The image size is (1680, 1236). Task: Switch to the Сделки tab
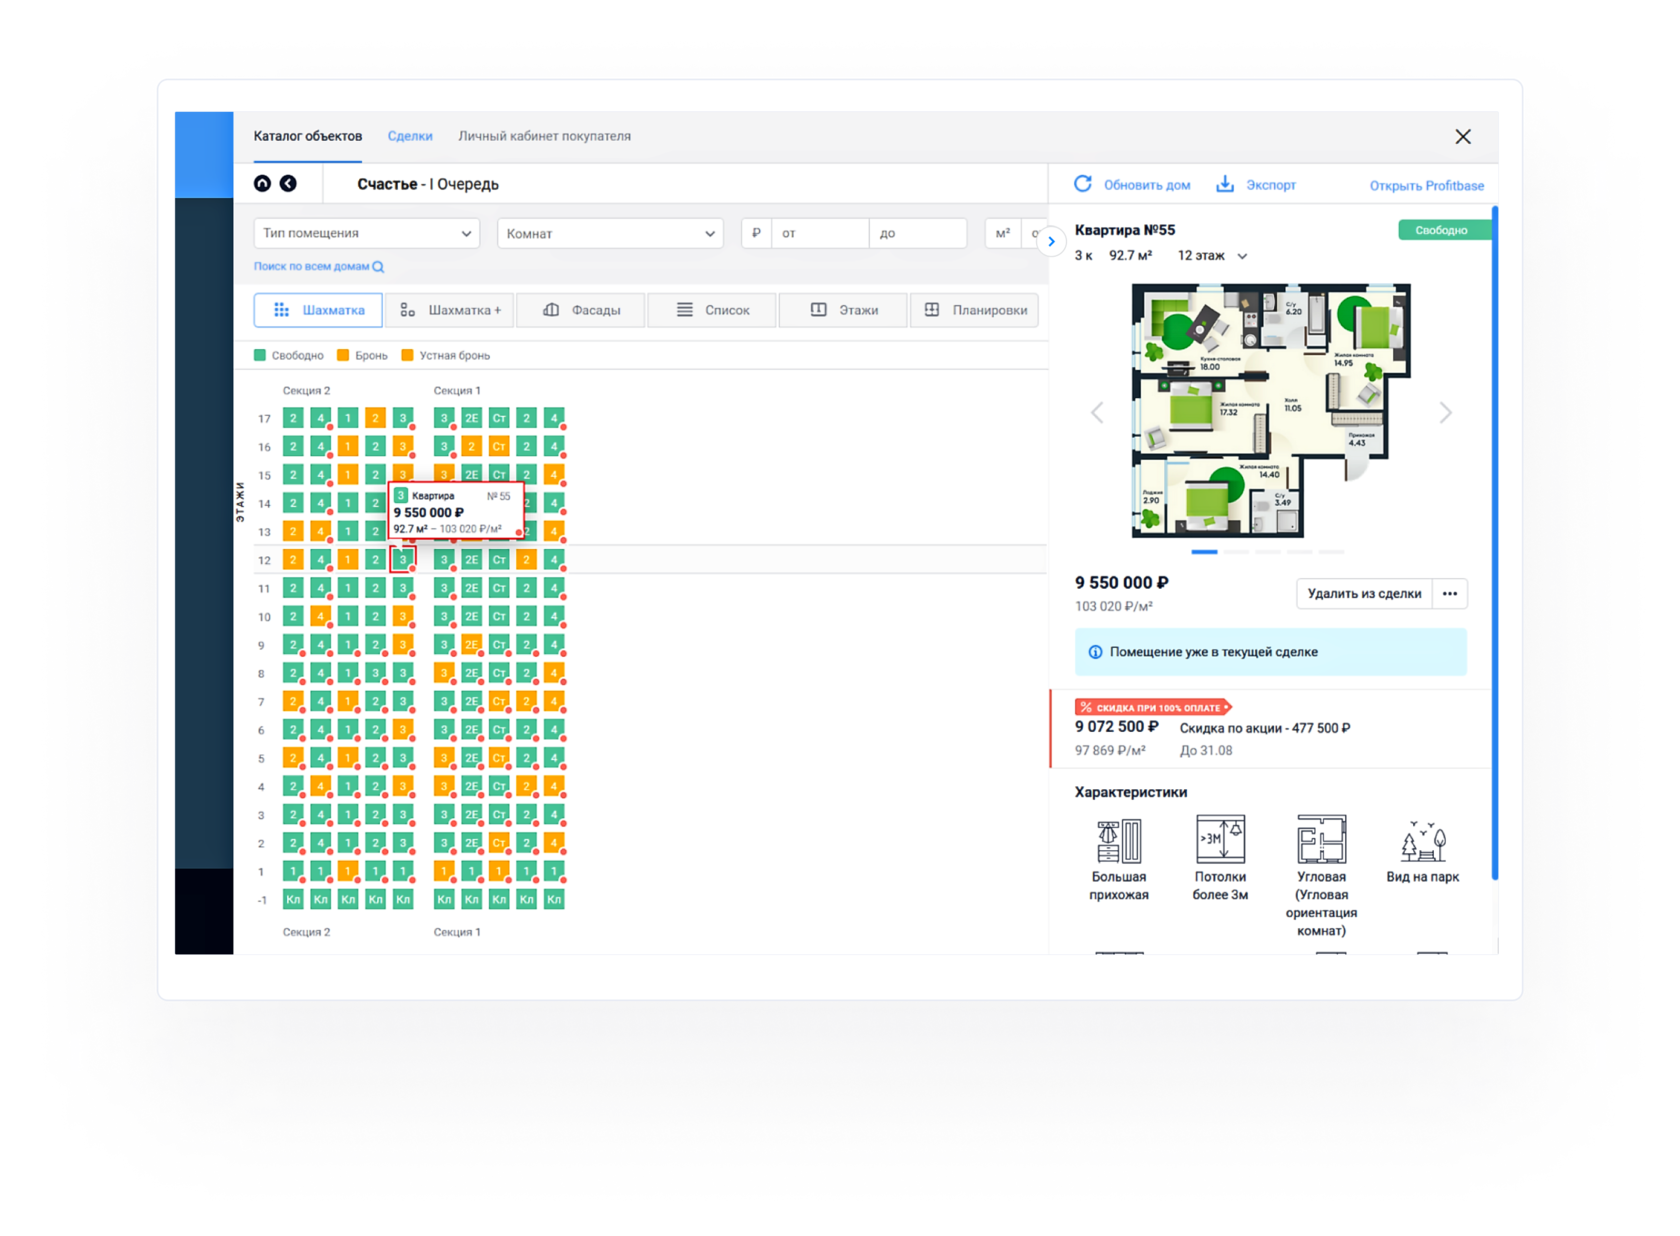pyautogui.click(x=410, y=136)
